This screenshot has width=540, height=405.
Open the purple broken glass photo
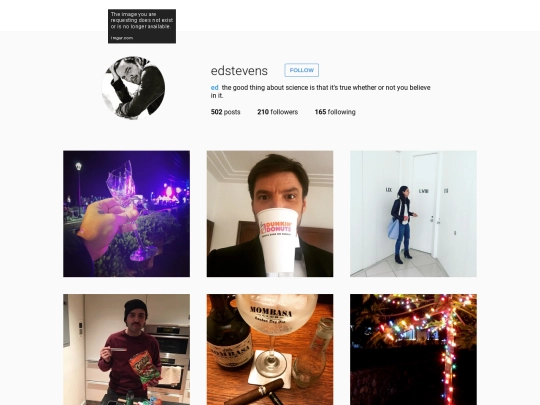tap(126, 214)
